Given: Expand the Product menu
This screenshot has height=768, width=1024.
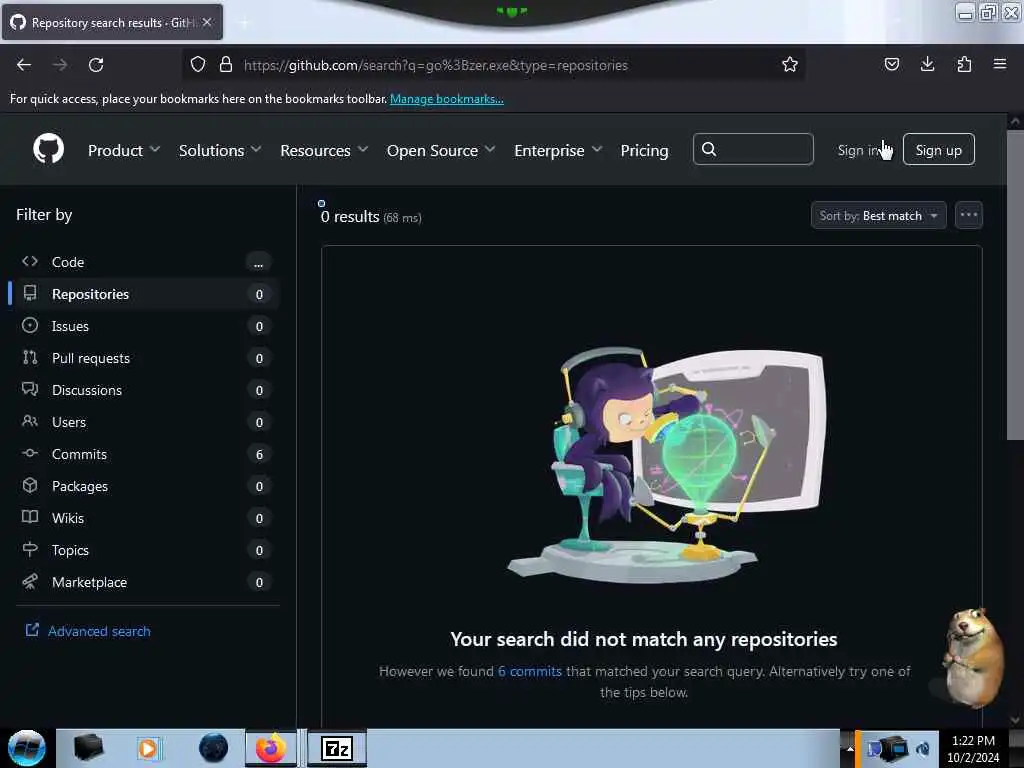Looking at the screenshot, I should click(124, 150).
